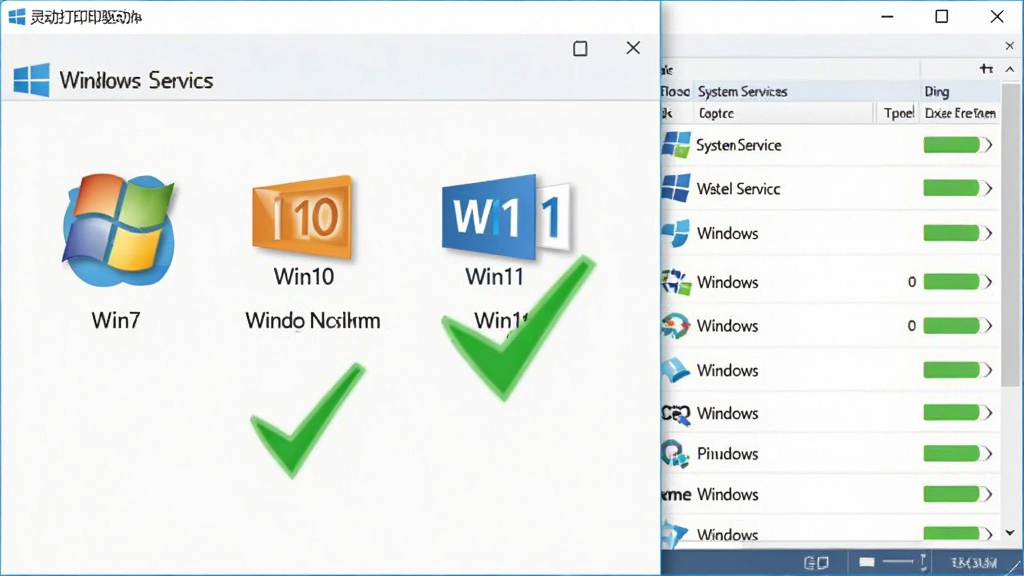Screen dimensions: 1024x576
Task: Minimize the background services window
Action: [887, 16]
